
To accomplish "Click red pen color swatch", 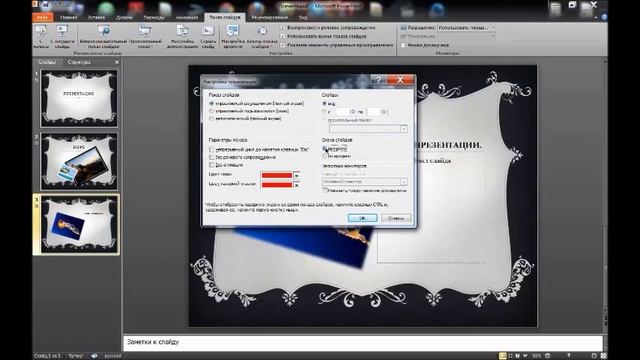I will coord(277,176).
